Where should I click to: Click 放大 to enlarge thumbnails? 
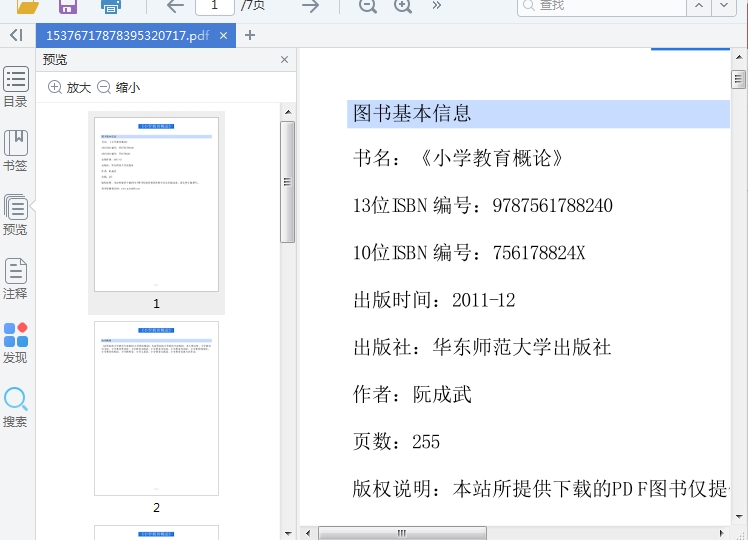pyautogui.click(x=70, y=87)
